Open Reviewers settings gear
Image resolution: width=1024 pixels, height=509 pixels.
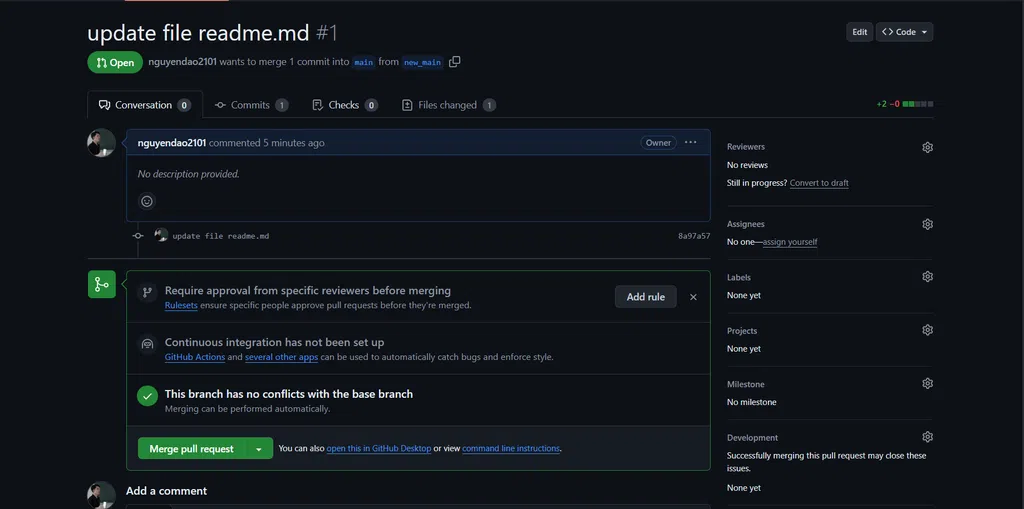pos(927,147)
